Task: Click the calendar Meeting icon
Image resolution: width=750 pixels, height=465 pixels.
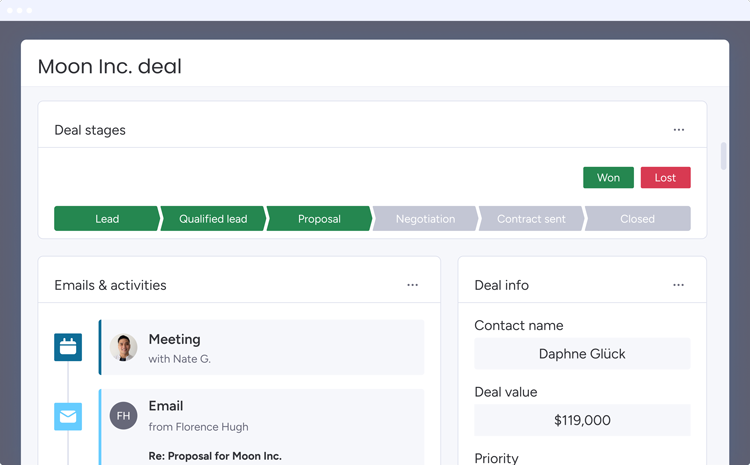Action: click(68, 347)
